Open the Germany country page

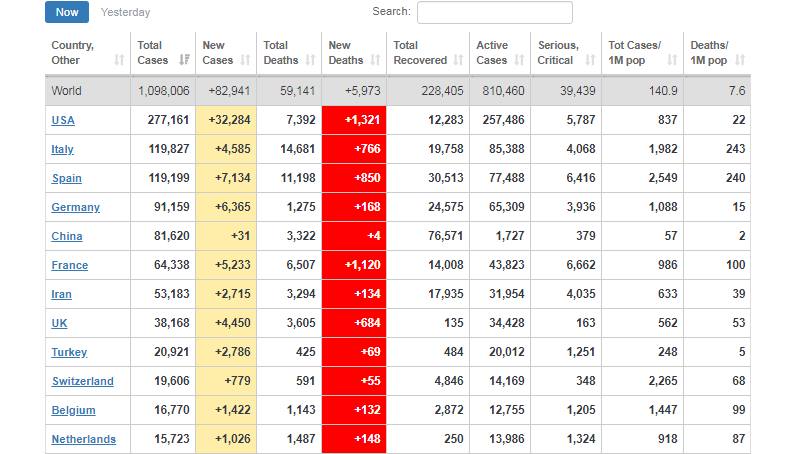(x=76, y=208)
